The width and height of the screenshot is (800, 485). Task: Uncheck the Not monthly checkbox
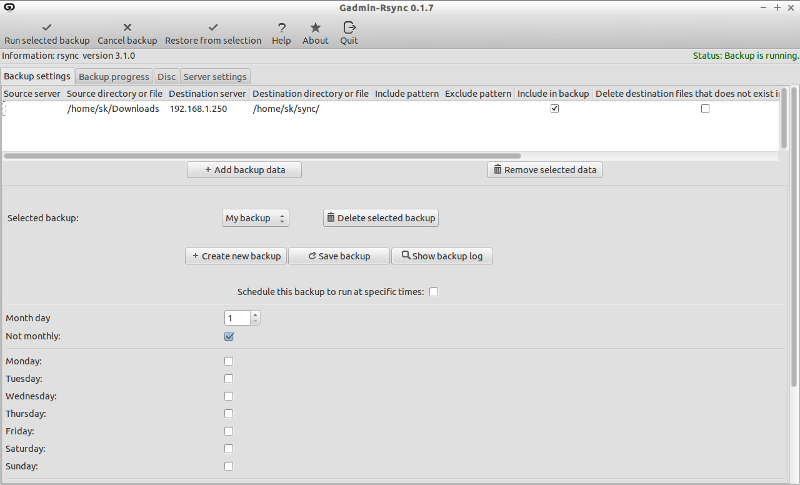(x=229, y=337)
